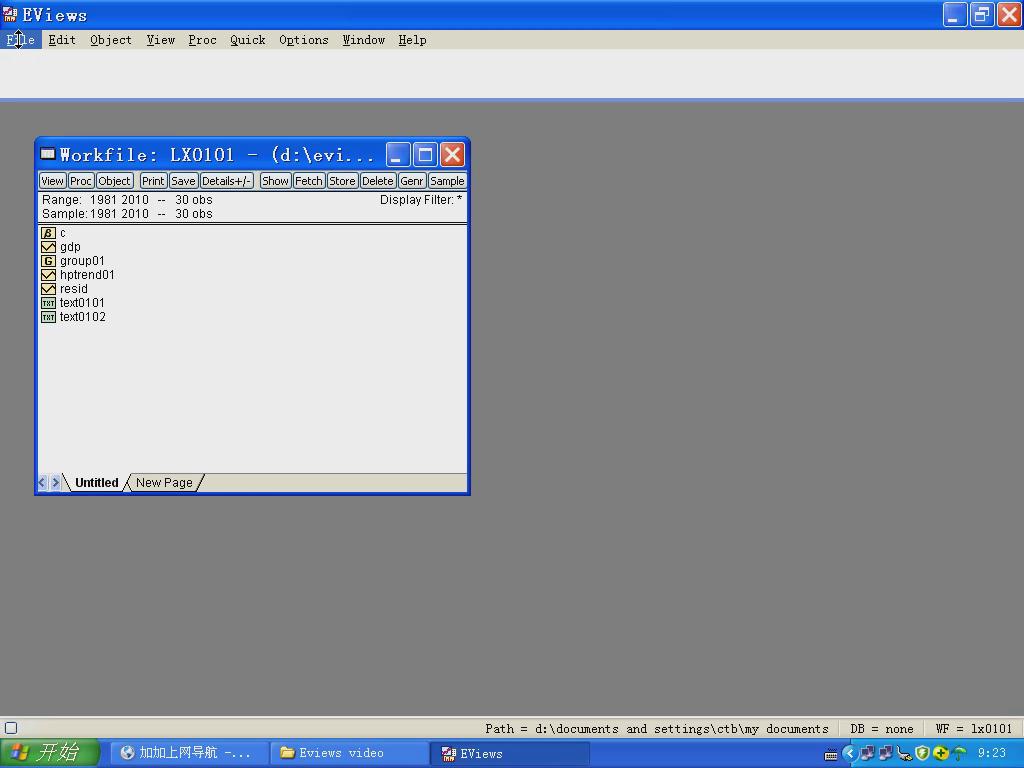The width and height of the screenshot is (1024, 768).
Task: Open the Window menu
Action: pos(364,40)
